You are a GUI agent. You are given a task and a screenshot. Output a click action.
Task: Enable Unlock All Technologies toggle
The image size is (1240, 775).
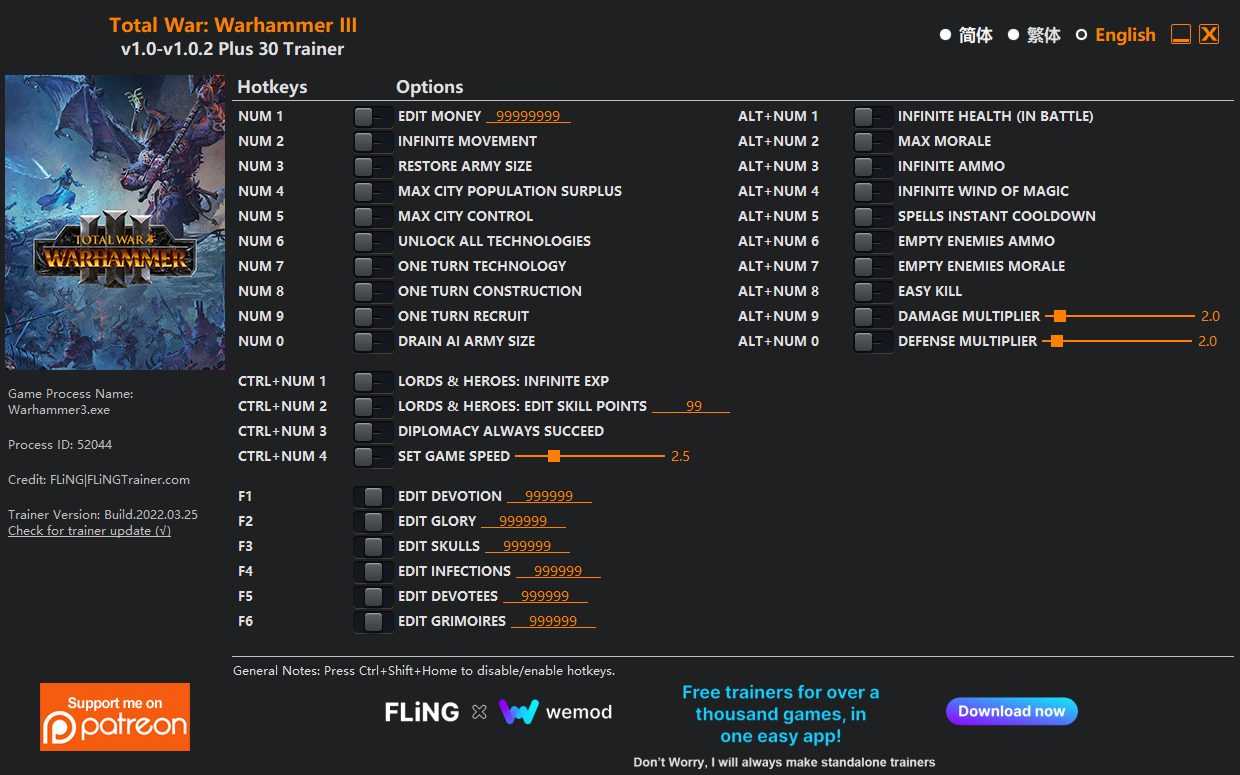pos(373,242)
